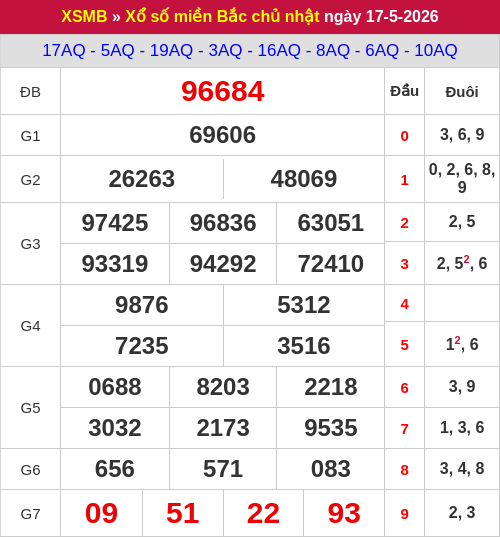Open Xổ số miền Bắc chủ nhật link

coord(223,16)
